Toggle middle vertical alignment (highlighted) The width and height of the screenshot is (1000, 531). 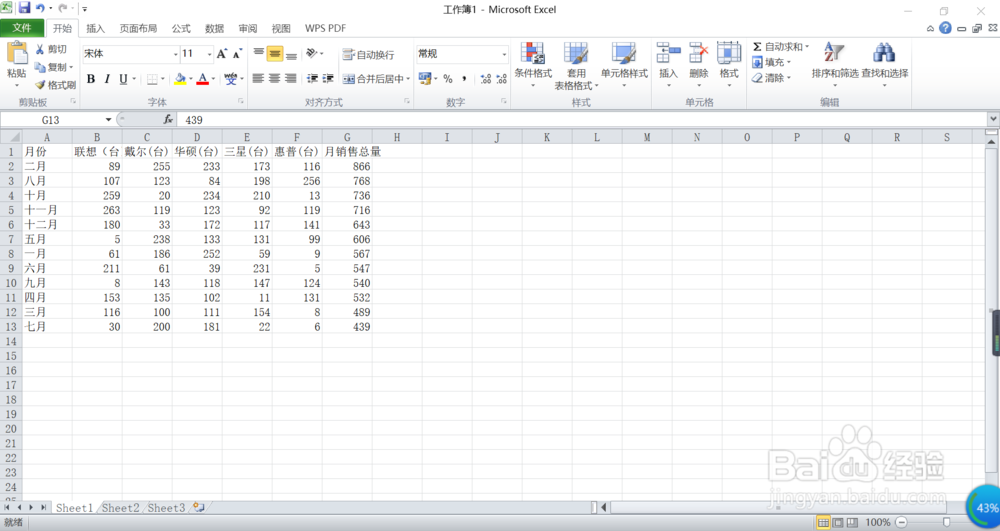[275, 54]
